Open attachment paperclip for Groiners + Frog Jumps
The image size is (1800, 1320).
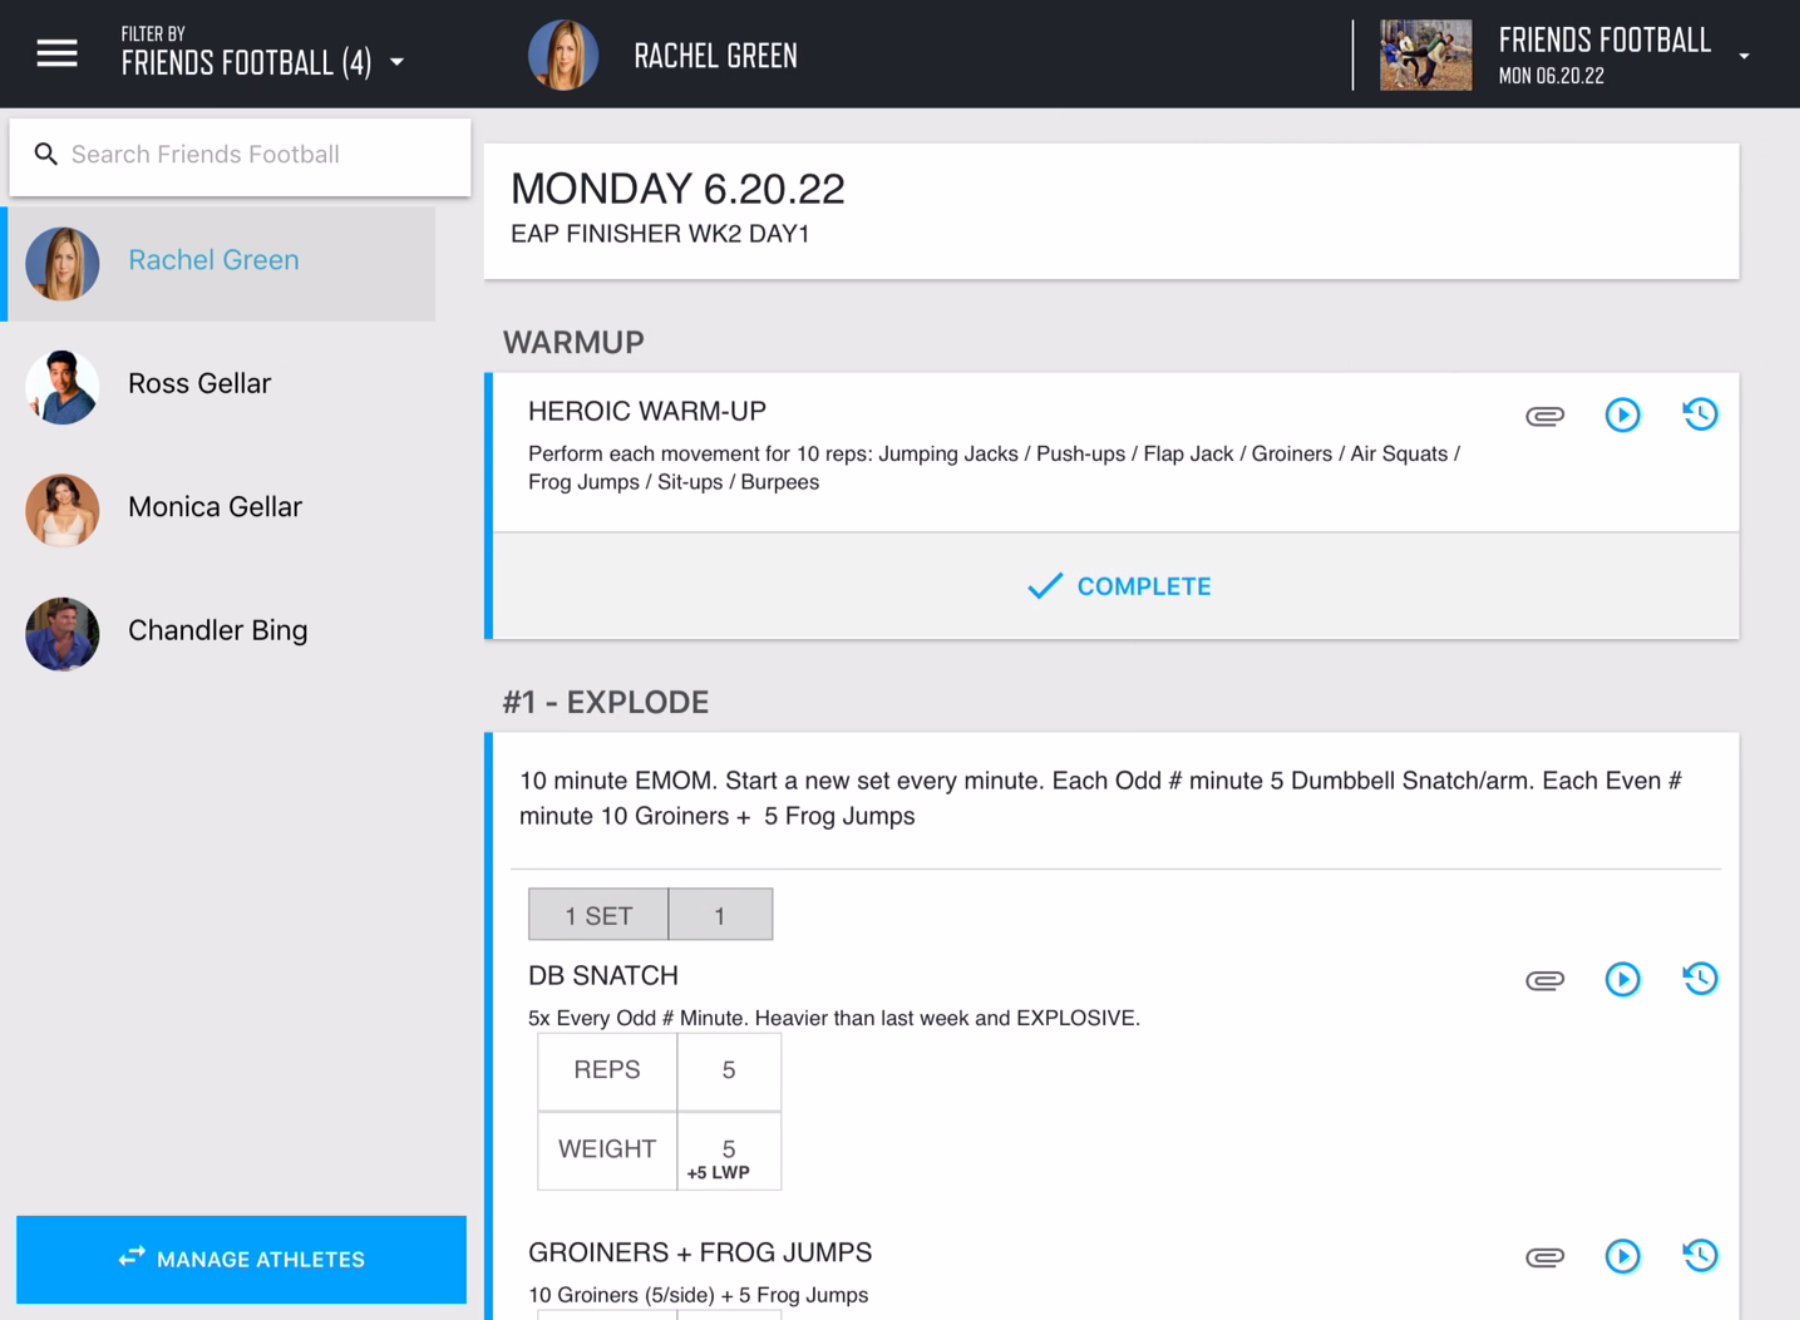coord(1545,1257)
